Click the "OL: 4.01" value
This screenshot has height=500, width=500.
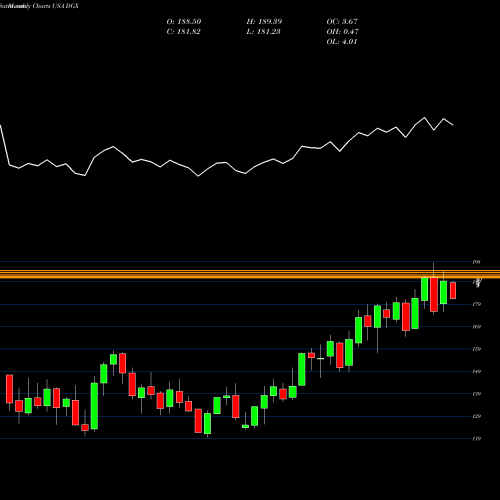click(x=342, y=42)
